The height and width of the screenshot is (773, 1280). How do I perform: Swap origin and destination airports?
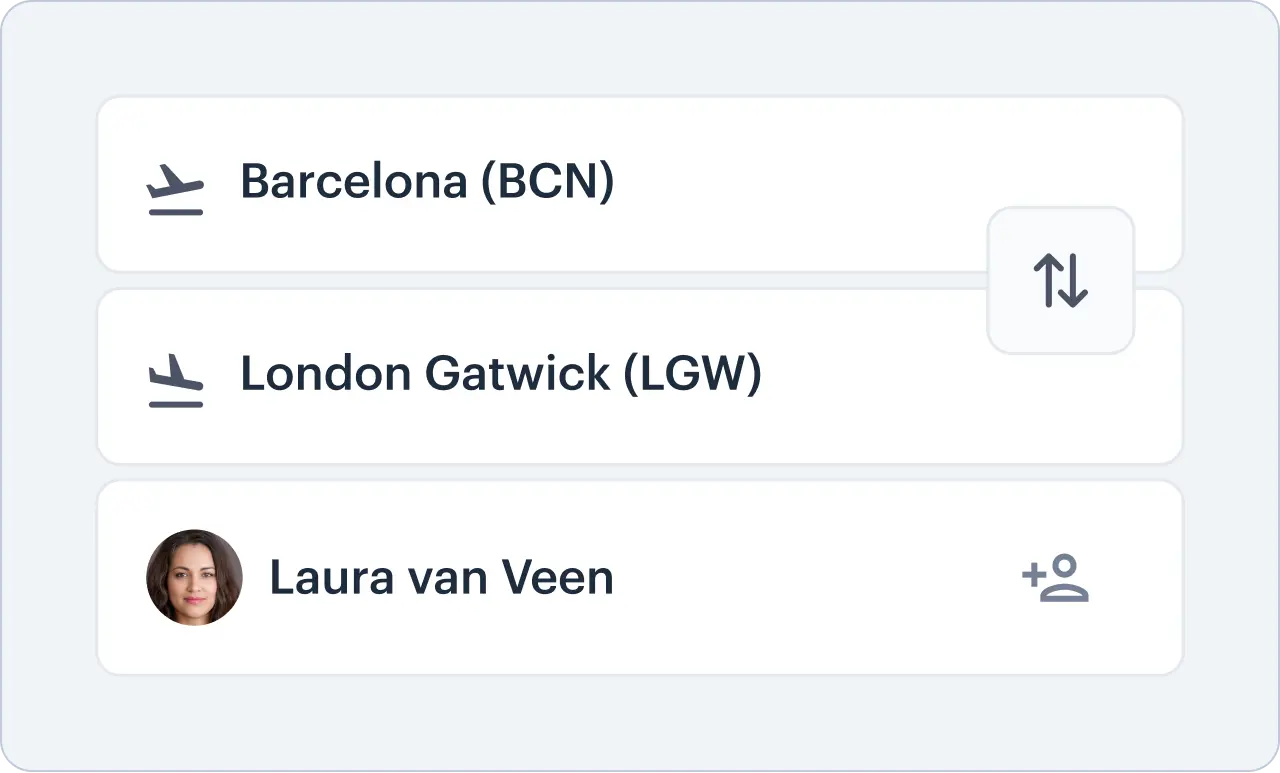(x=1060, y=280)
